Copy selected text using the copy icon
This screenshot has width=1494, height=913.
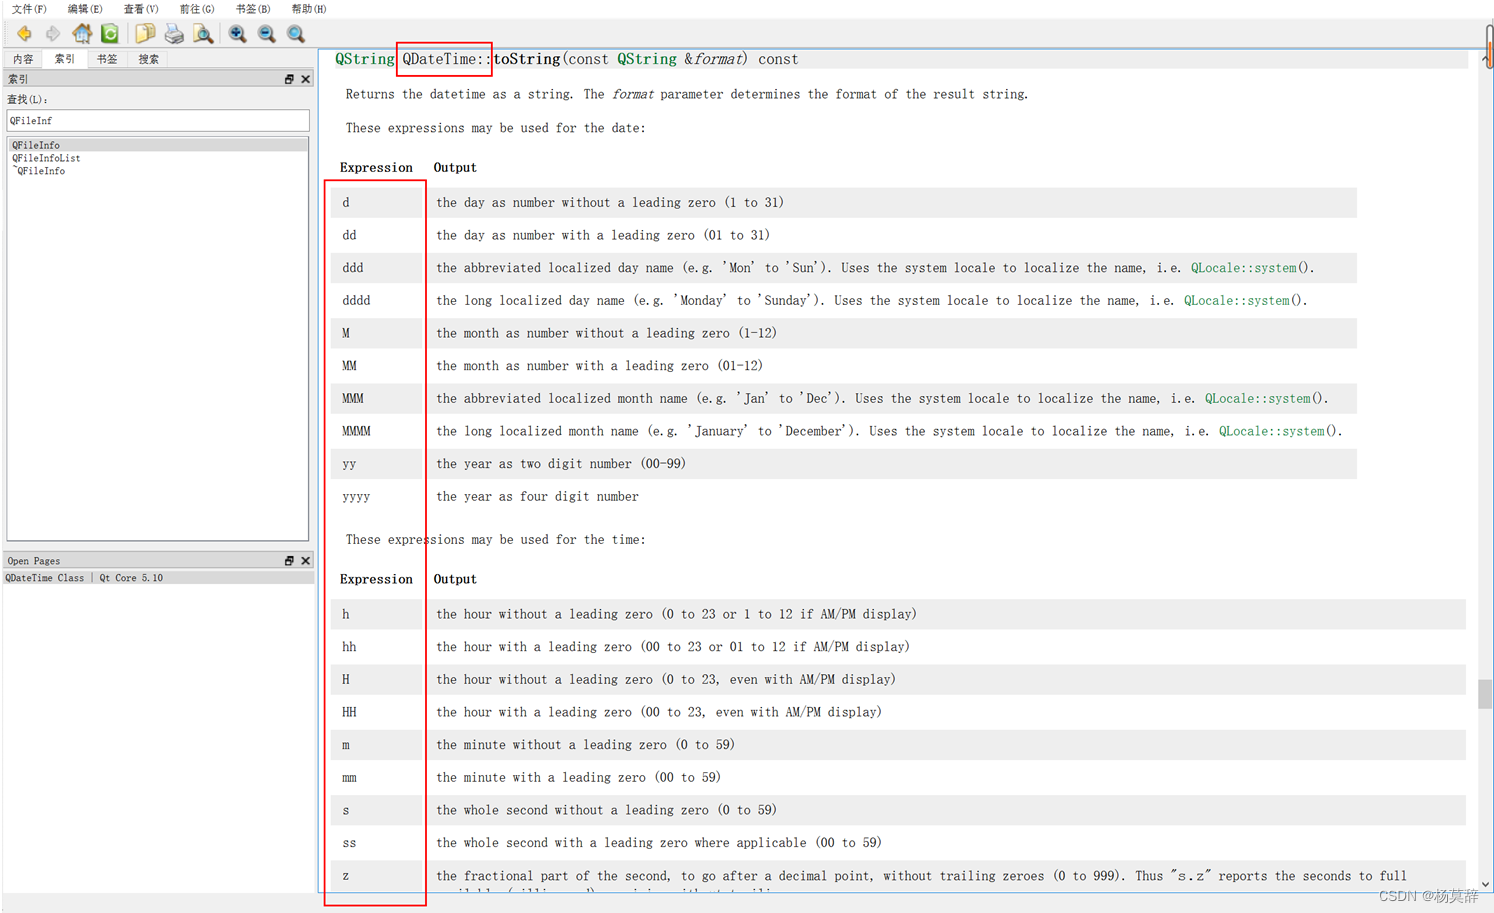pyautogui.click(x=145, y=34)
